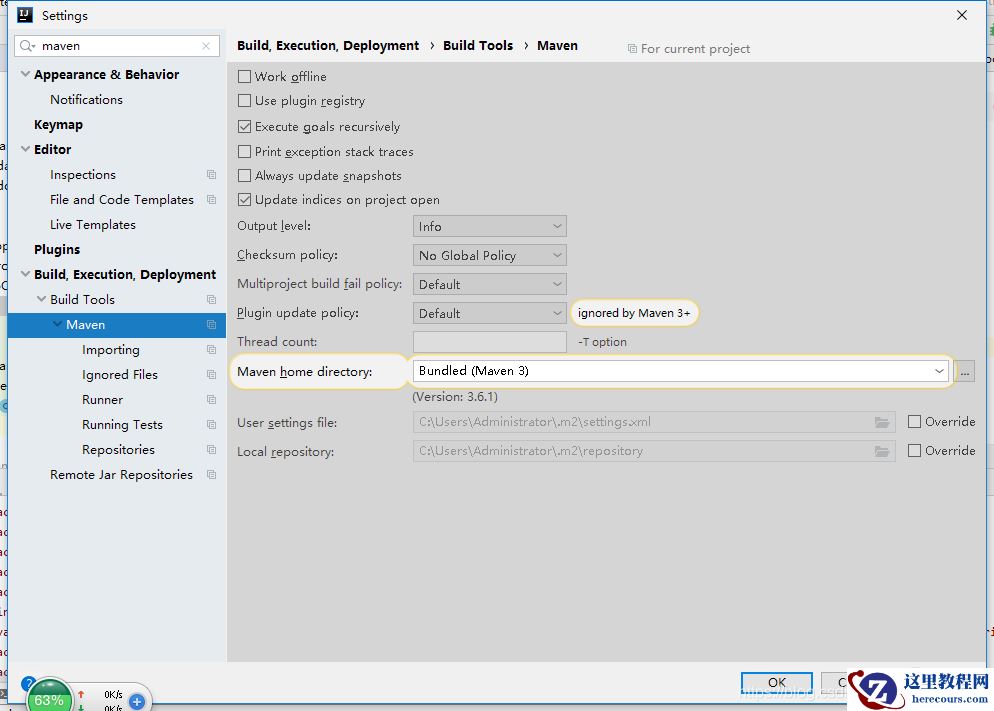Click the browse button for Maven home directory

coord(964,371)
